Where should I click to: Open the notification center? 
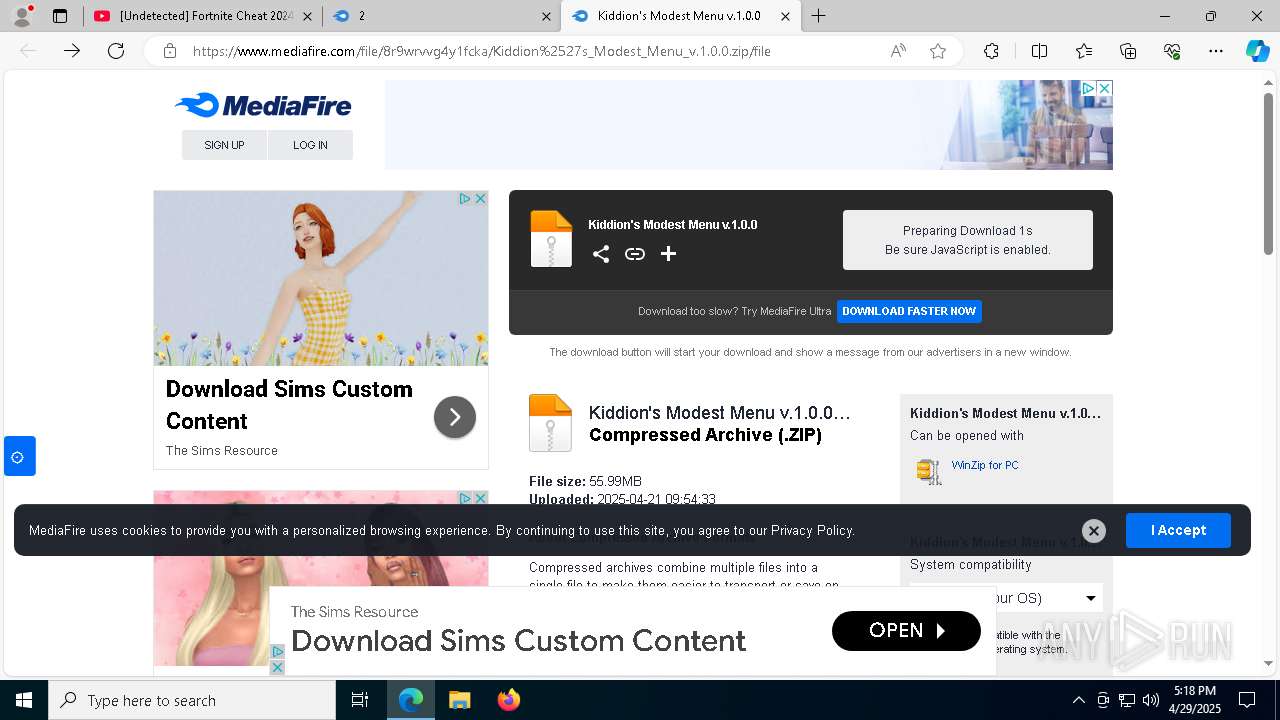(x=1247, y=700)
